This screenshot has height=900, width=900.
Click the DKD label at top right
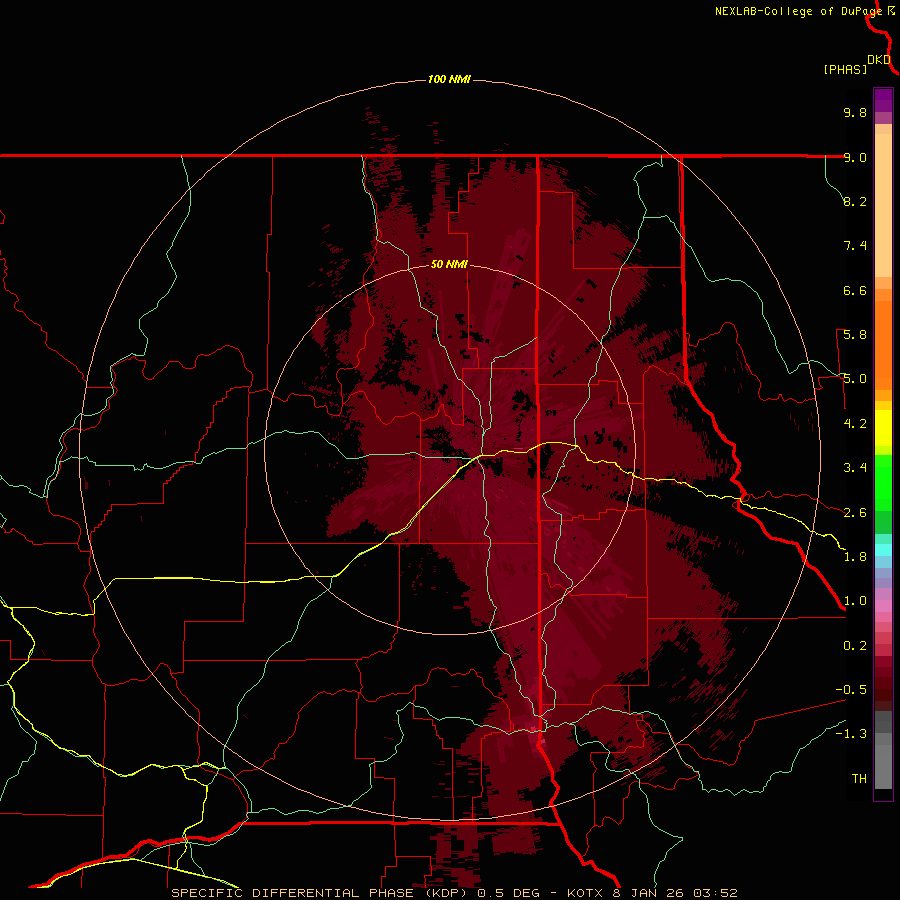point(879,60)
